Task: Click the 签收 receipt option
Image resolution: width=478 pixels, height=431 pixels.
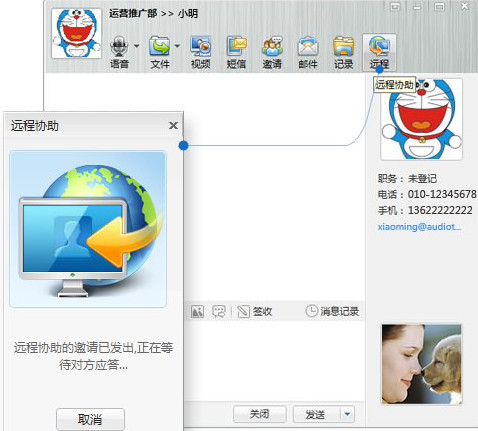Action: [x=255, y=312]
